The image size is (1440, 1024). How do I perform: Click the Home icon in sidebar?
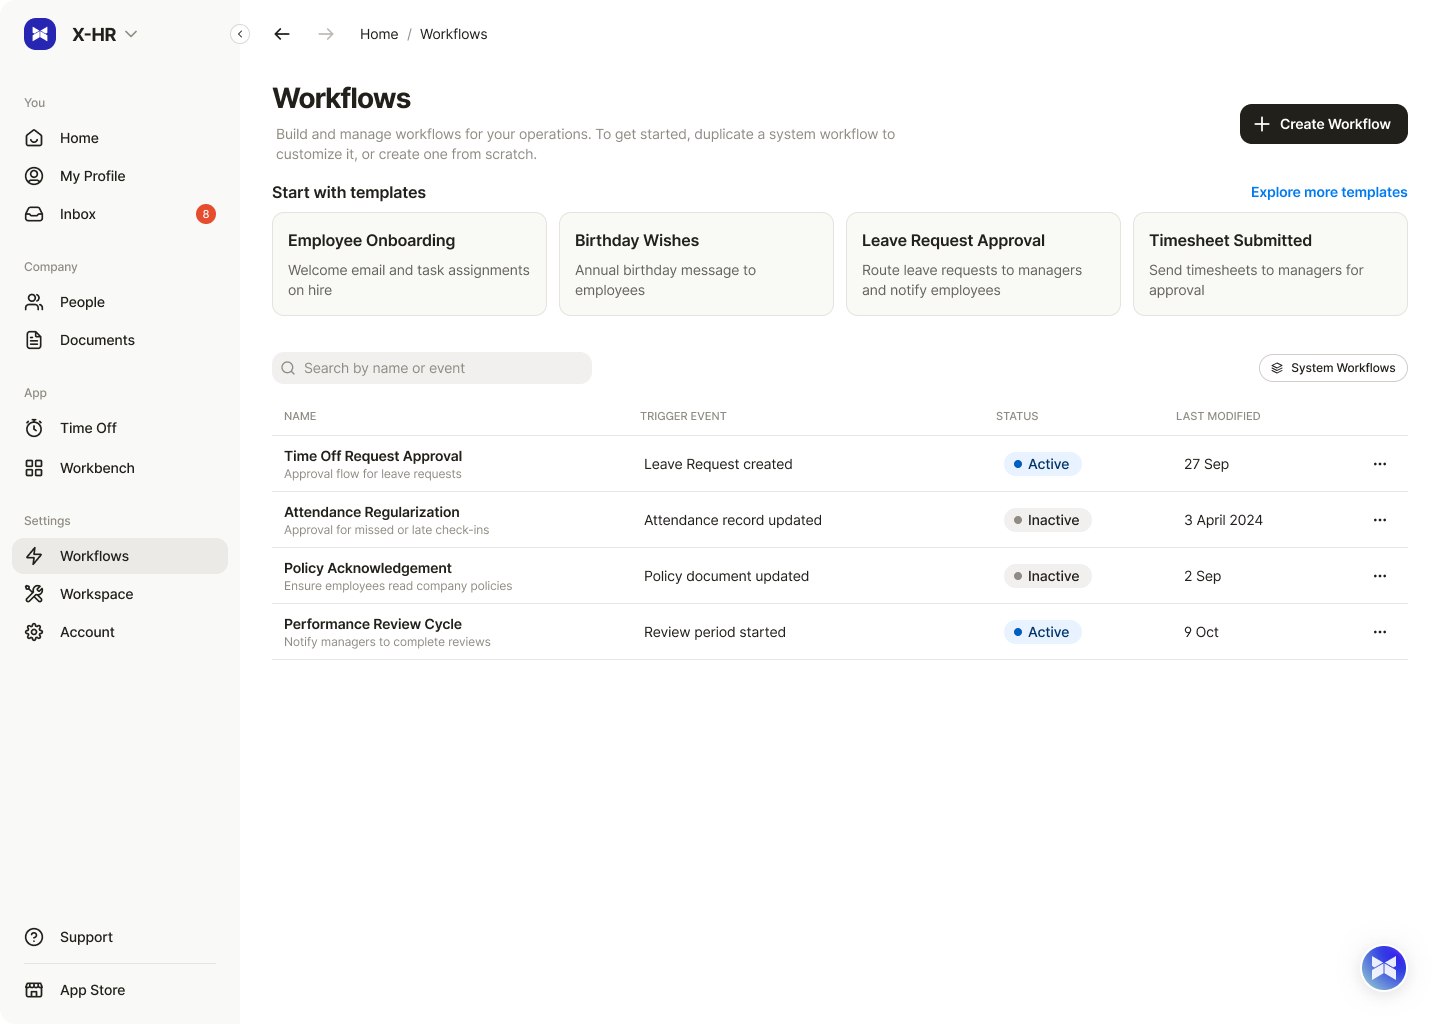(34, 138)
